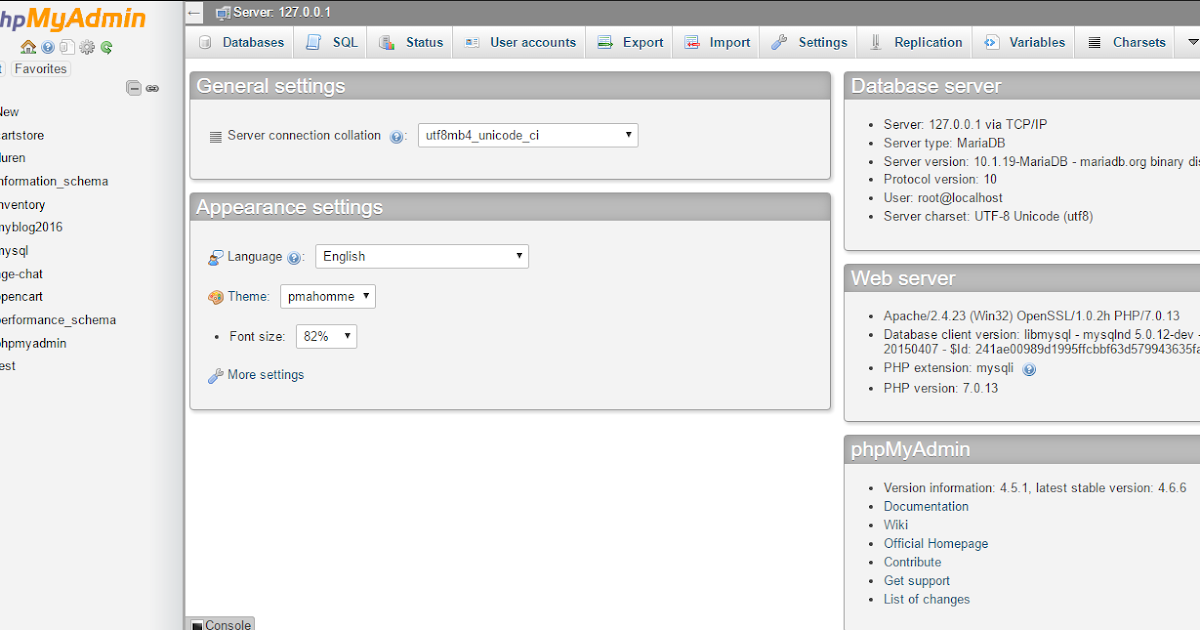Viewport: 1200px width, 630px height.
Task: Open the Server connection collation dropdown
Action: 527,135
